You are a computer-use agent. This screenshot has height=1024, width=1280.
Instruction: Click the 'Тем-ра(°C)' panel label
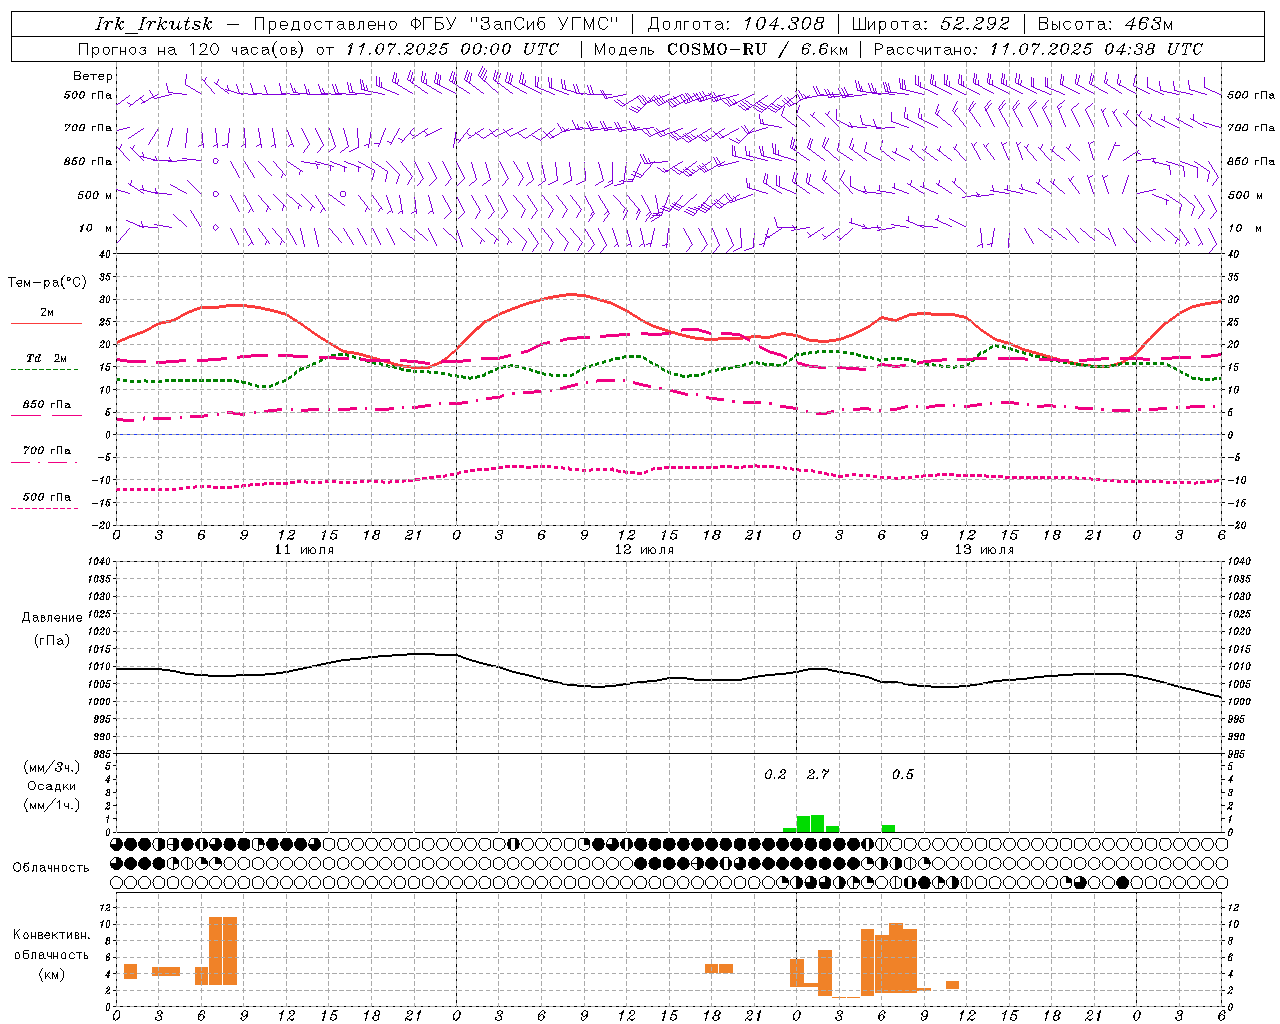(47, 283)
